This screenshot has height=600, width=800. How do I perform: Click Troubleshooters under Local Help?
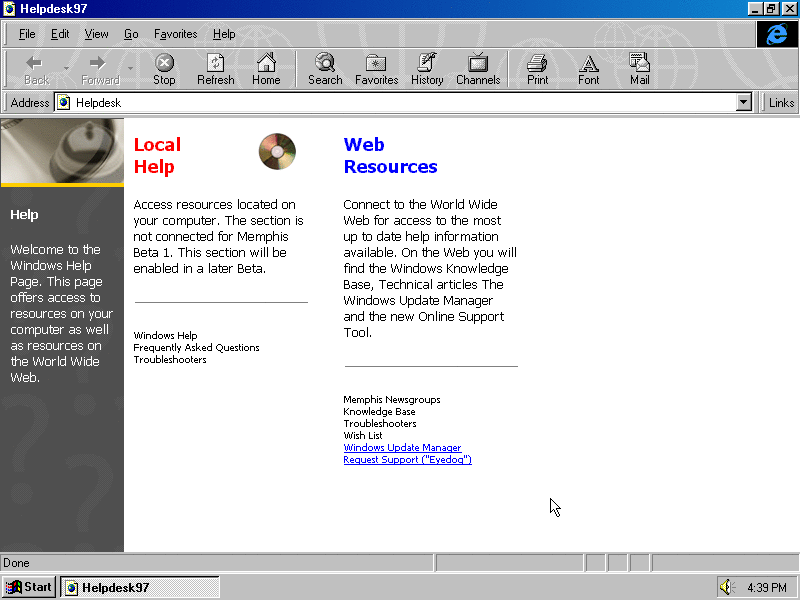pos(170,360)
